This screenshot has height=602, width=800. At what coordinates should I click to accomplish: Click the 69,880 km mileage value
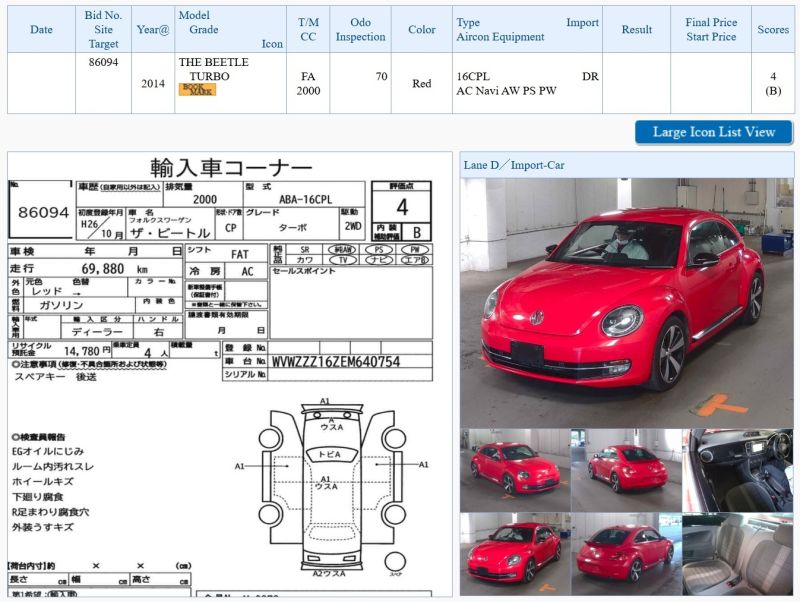pyautogui.click(x=114, y=268)
